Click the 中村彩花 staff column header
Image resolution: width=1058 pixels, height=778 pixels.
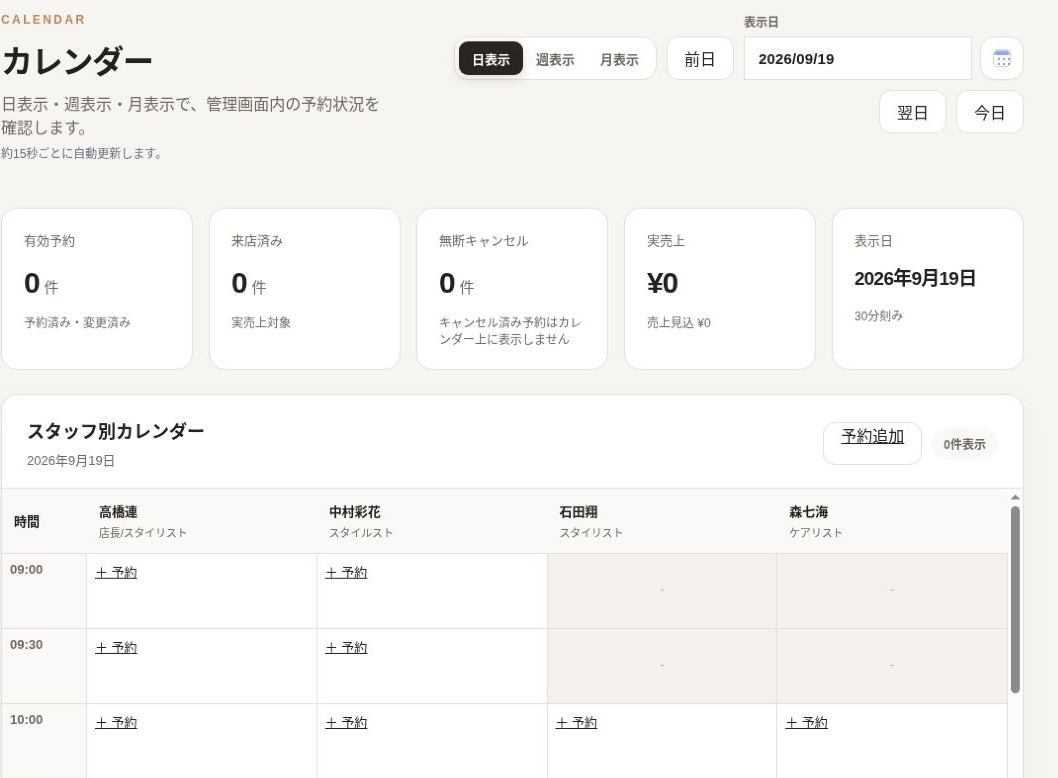(432, 521)
